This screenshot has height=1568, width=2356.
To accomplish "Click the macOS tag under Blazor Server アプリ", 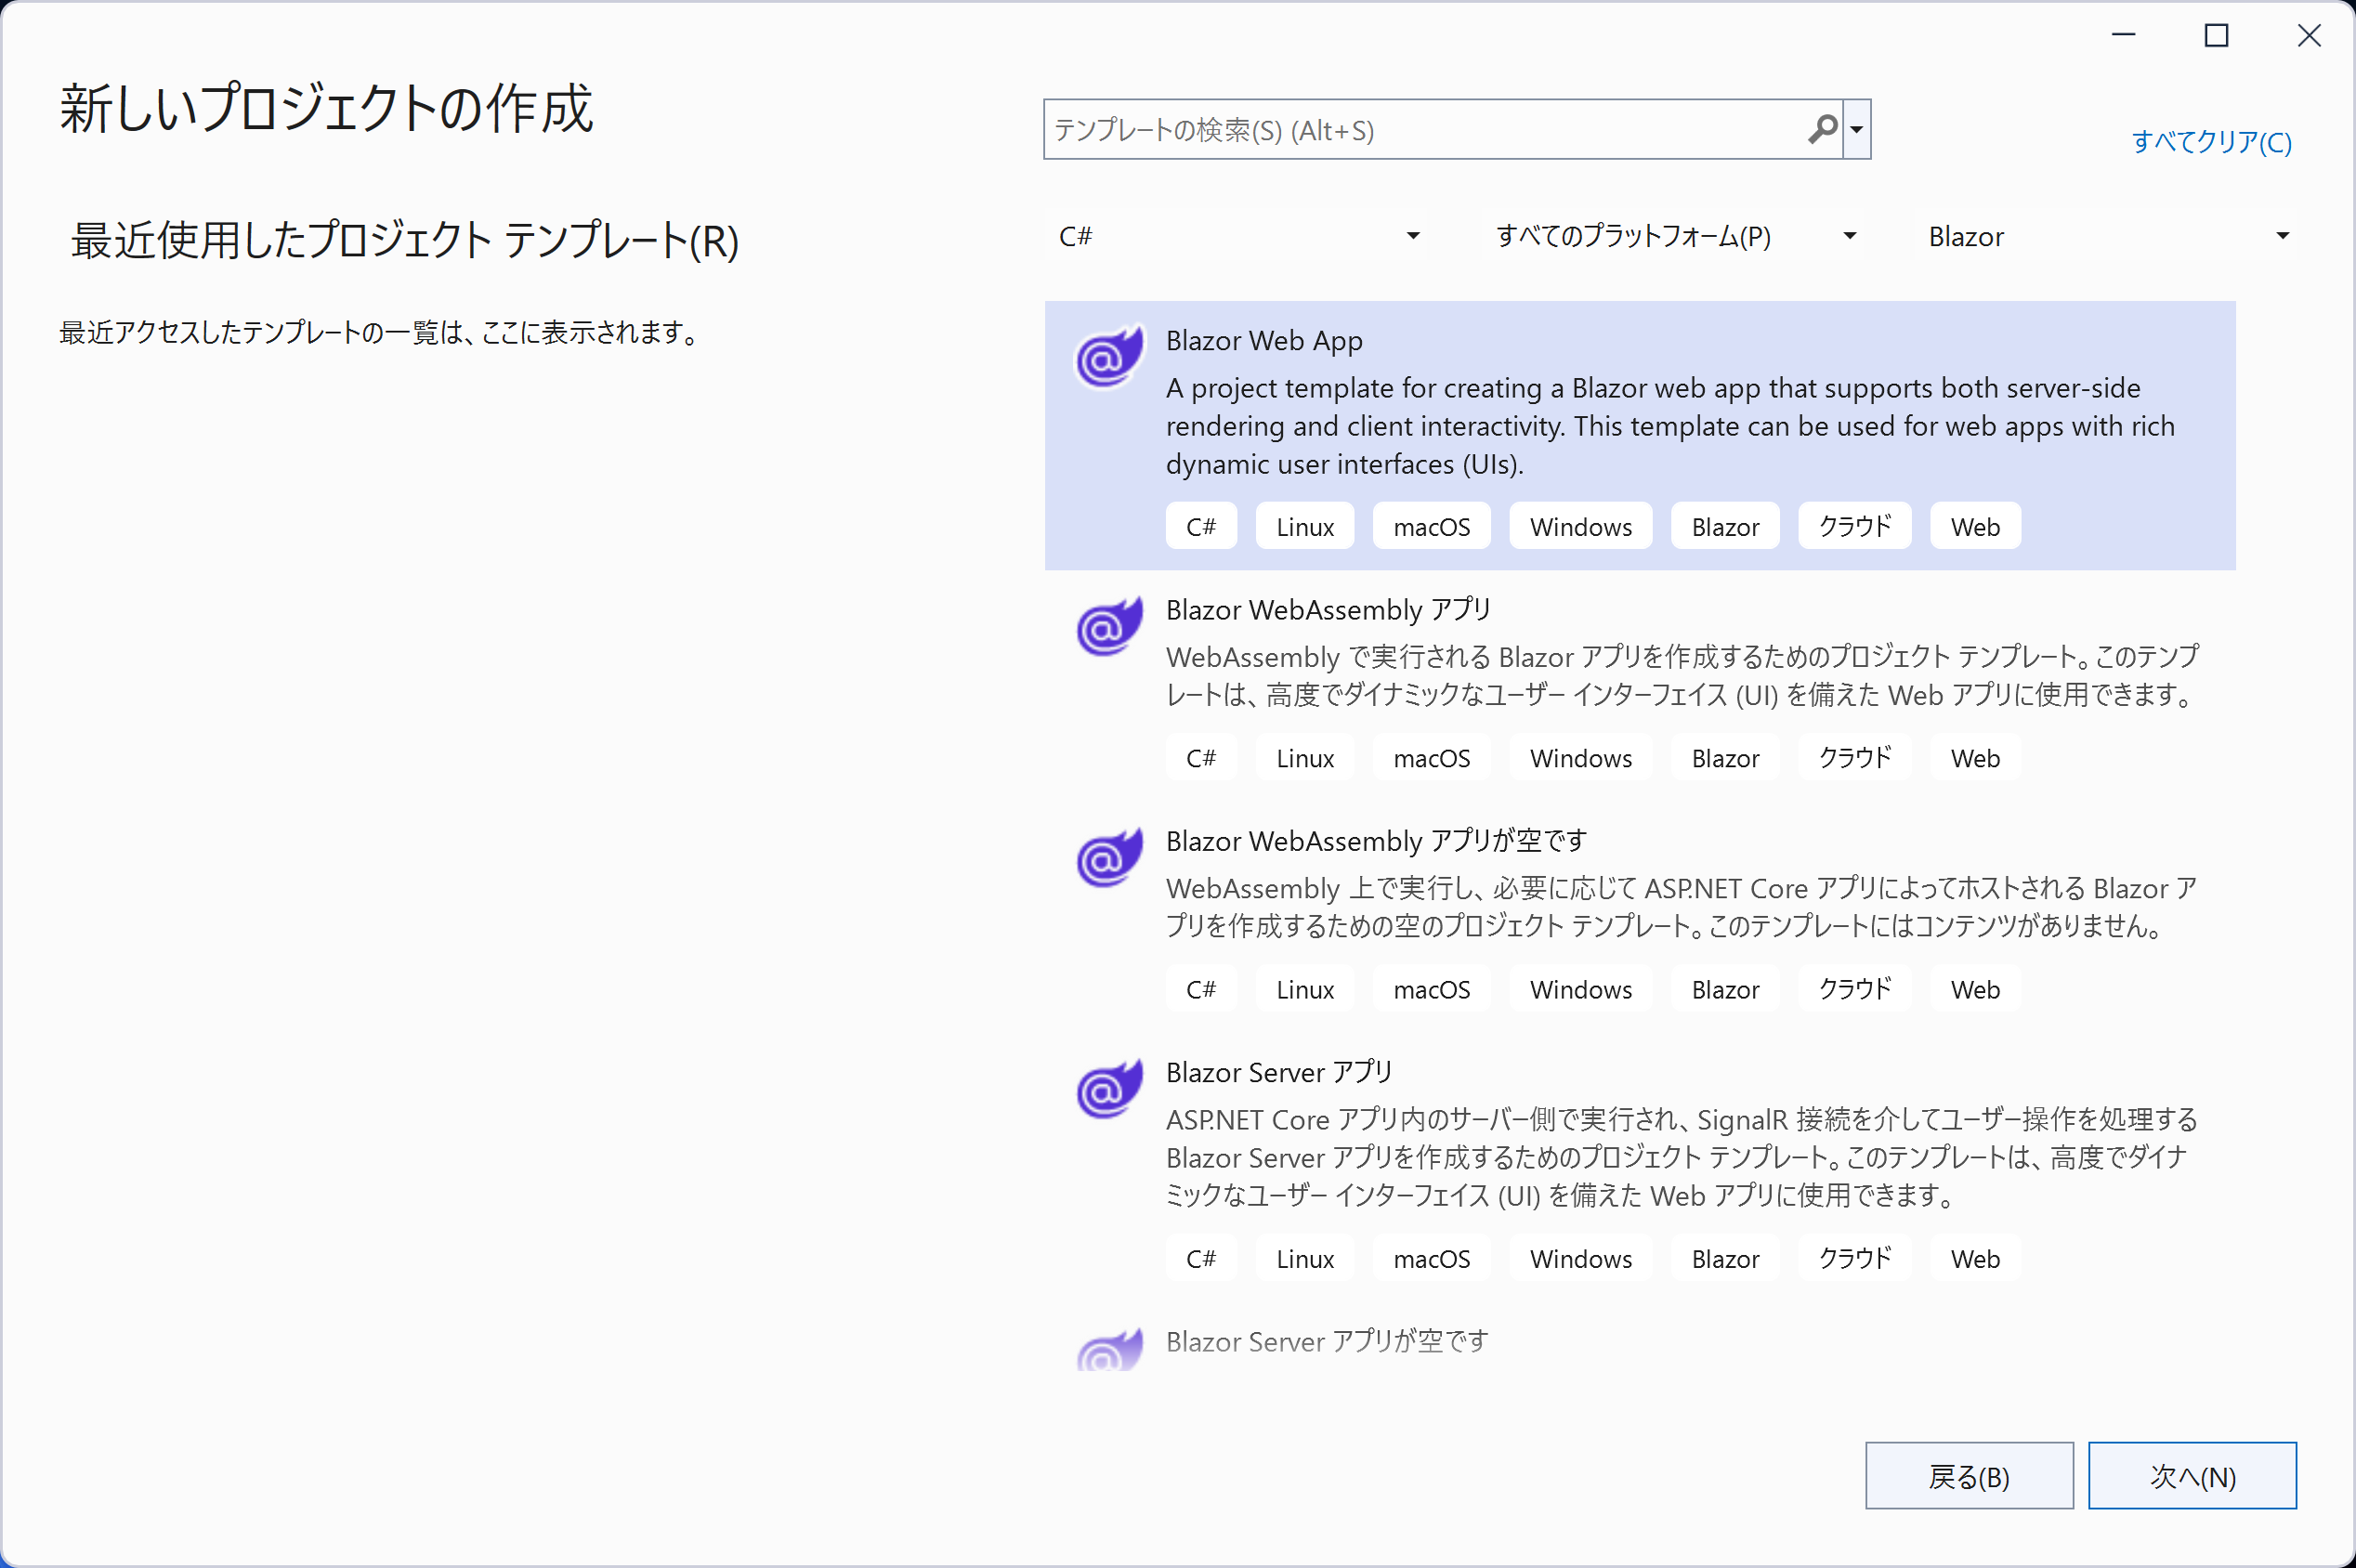I will pyautogui.click(x=1432, y=1258).
